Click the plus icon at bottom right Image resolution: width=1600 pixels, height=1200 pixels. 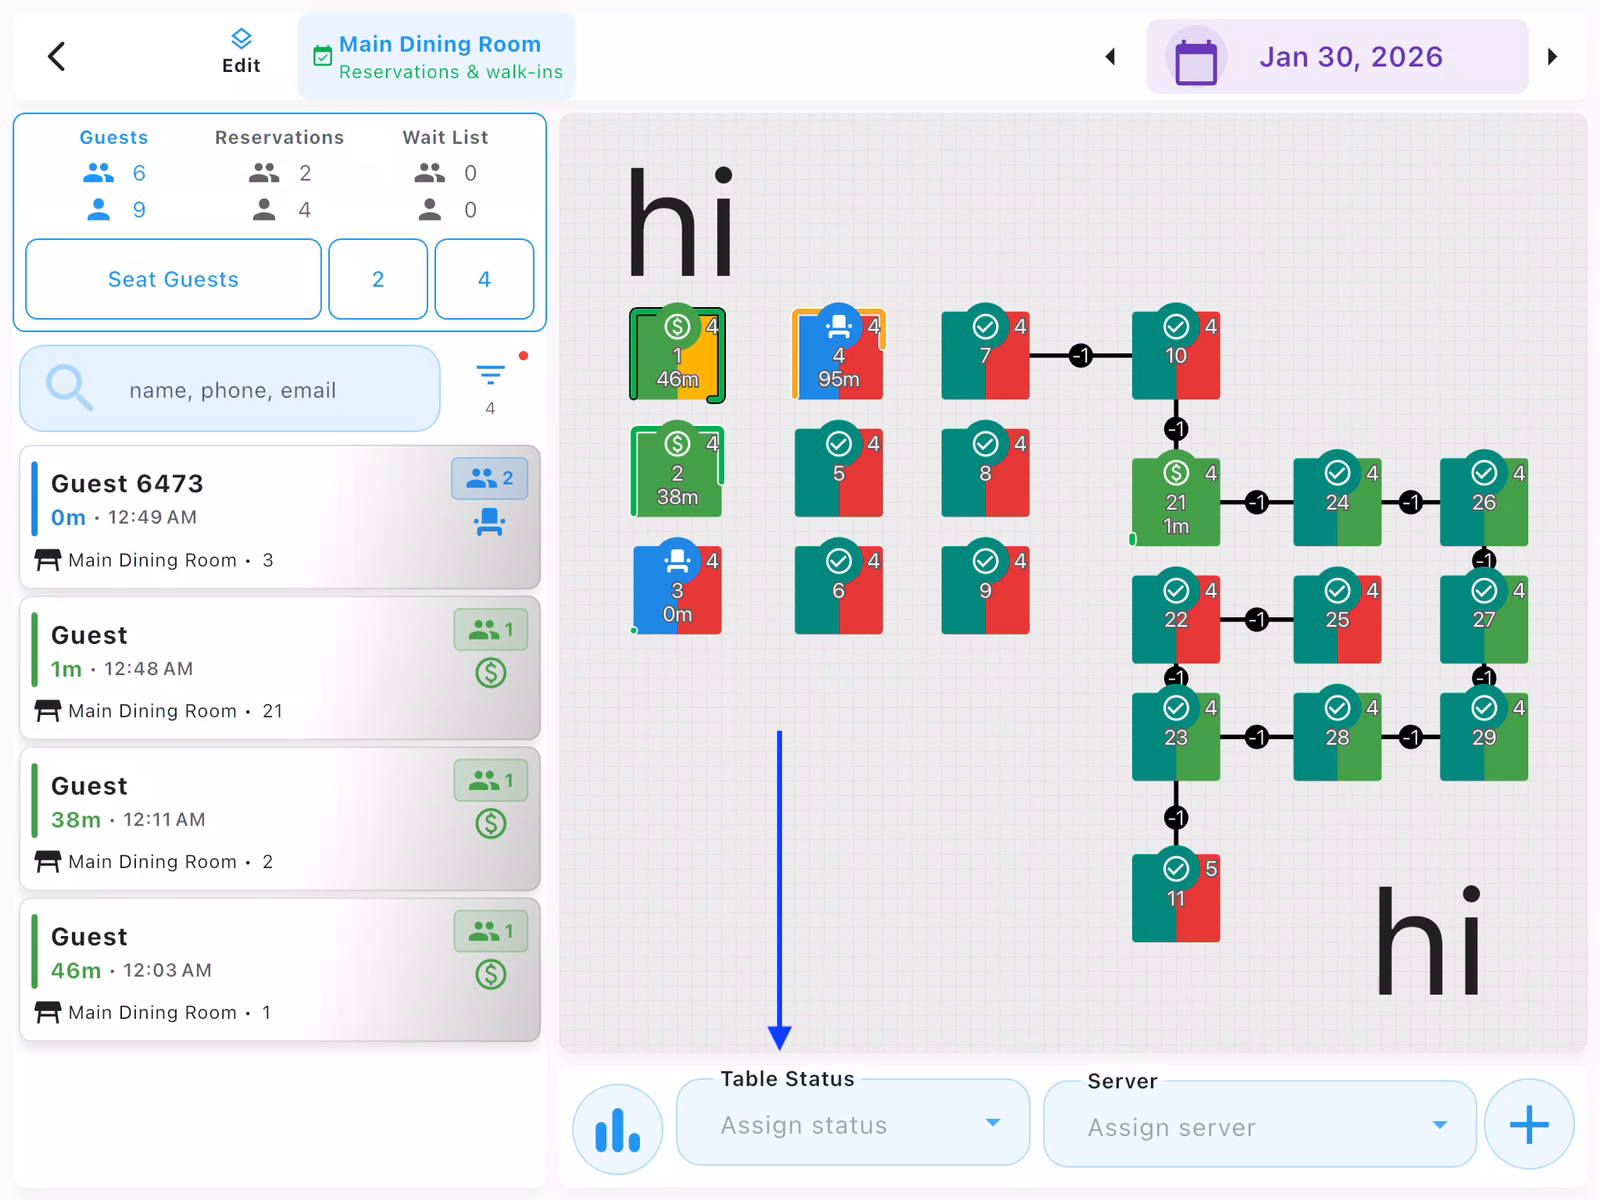[1529, 1124]
